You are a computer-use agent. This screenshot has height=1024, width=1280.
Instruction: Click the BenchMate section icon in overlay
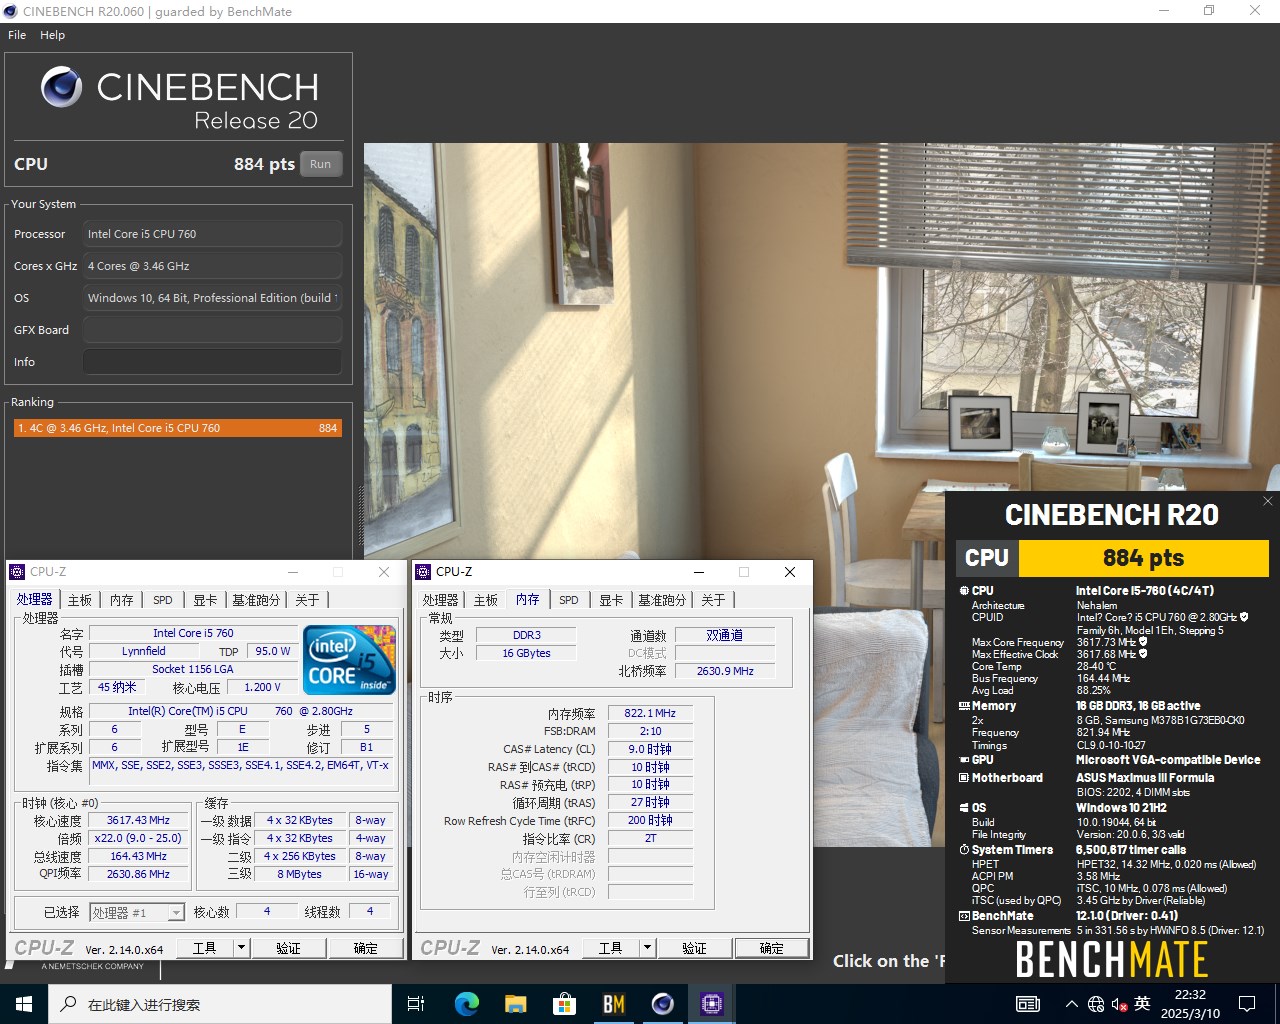tap(965, 916)
